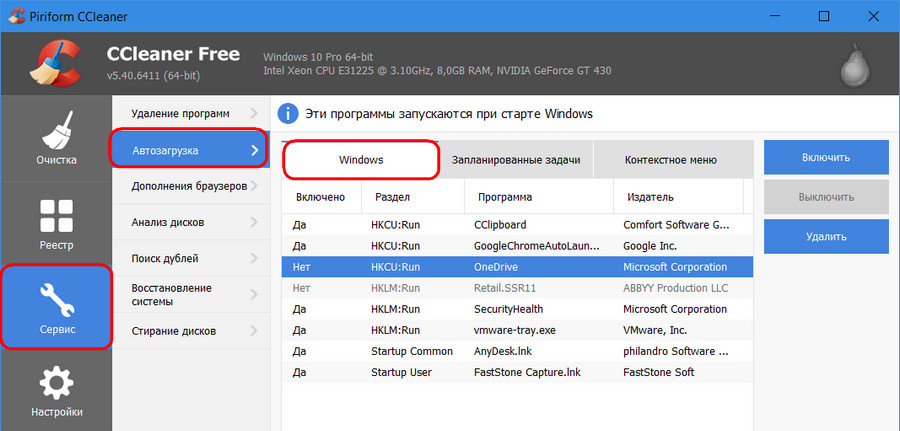The image size is (900, 431).
Task: Select the vmware-tray.exe entry
Action: tap(517, 330)
